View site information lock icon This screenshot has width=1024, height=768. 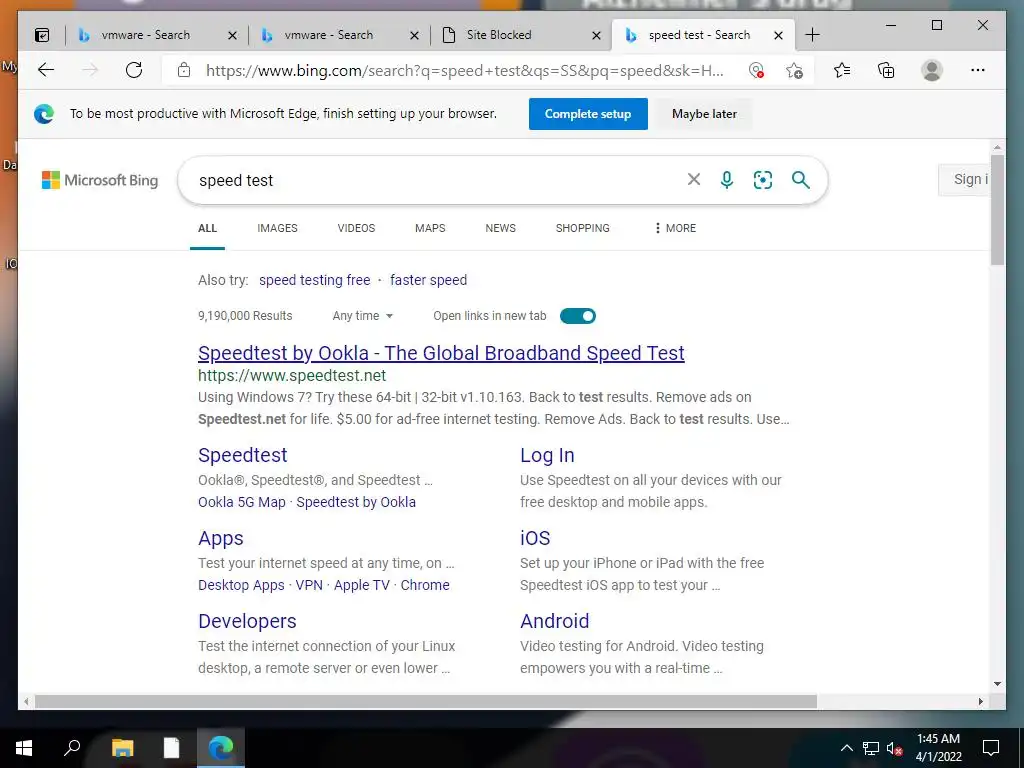click(184, 70)
